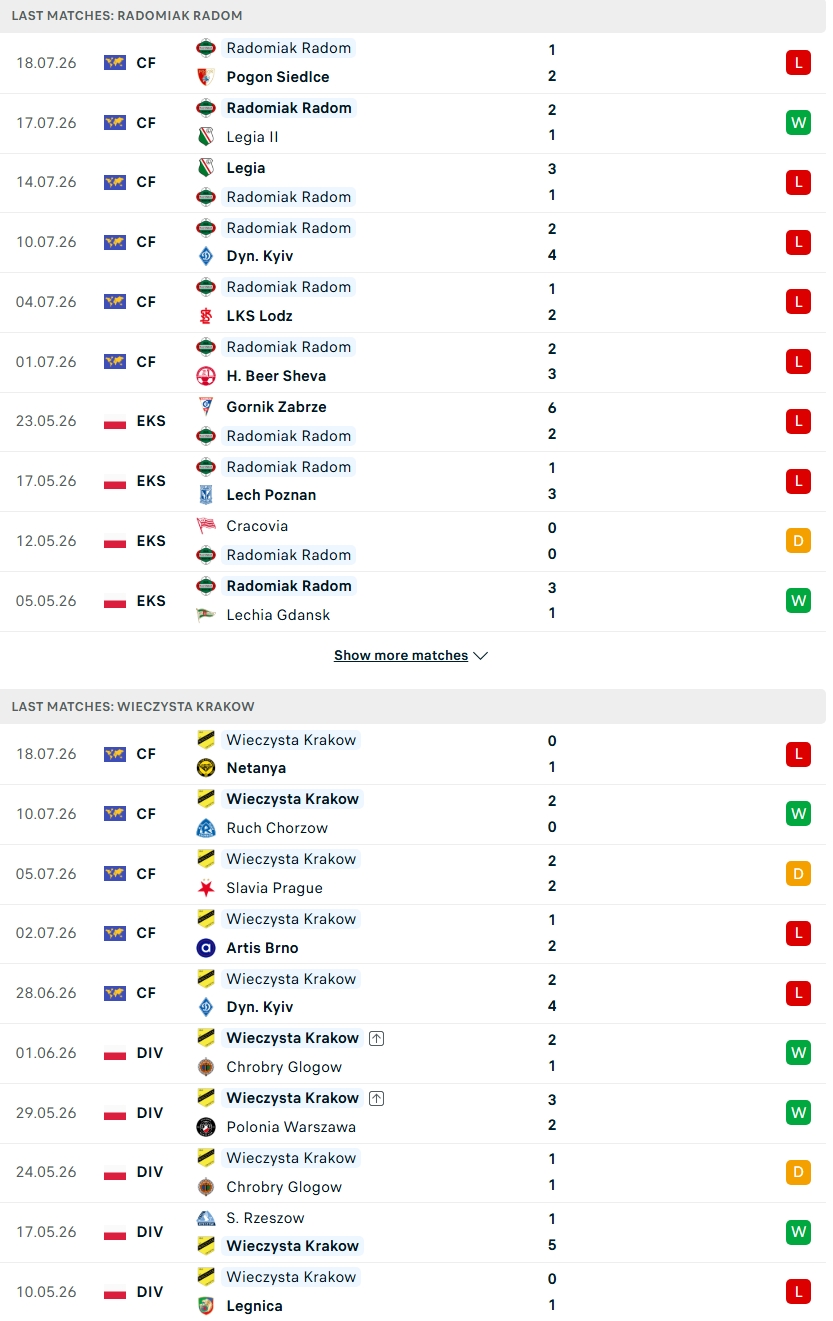This screenshot has height=1321, width=833.
Task: Open the S. Rzeszow vs Wieczysta Krakow match
Action: (413, 1232)
